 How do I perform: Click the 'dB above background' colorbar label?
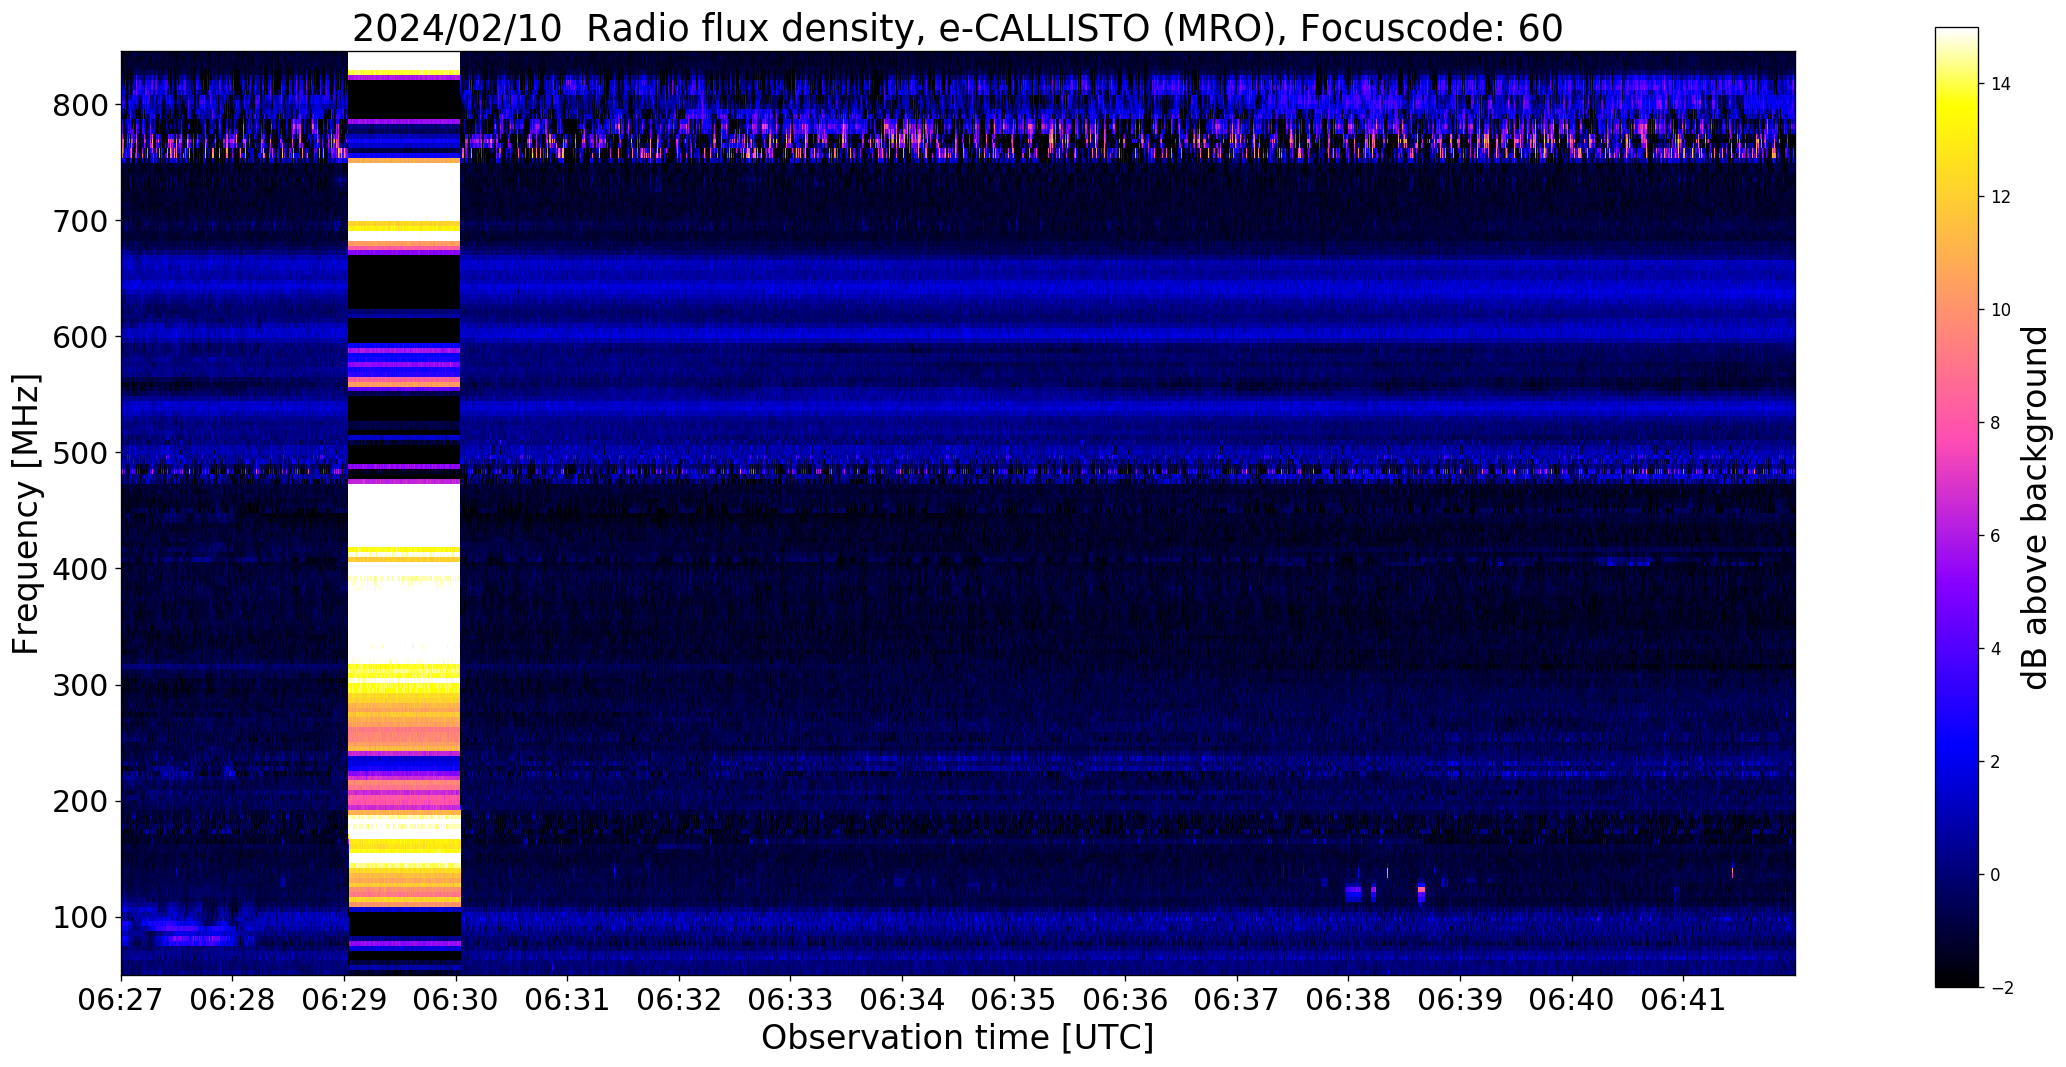(2035, 507)
